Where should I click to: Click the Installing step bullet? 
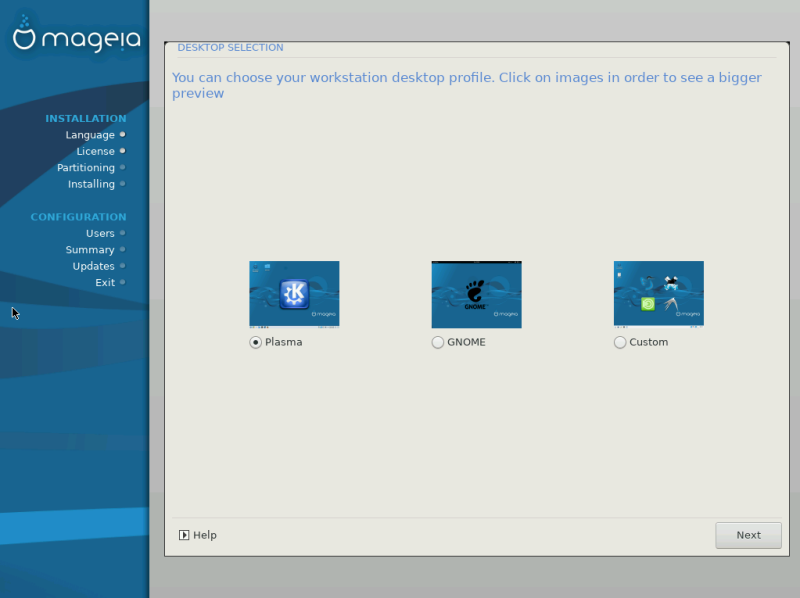click(122, 184)
